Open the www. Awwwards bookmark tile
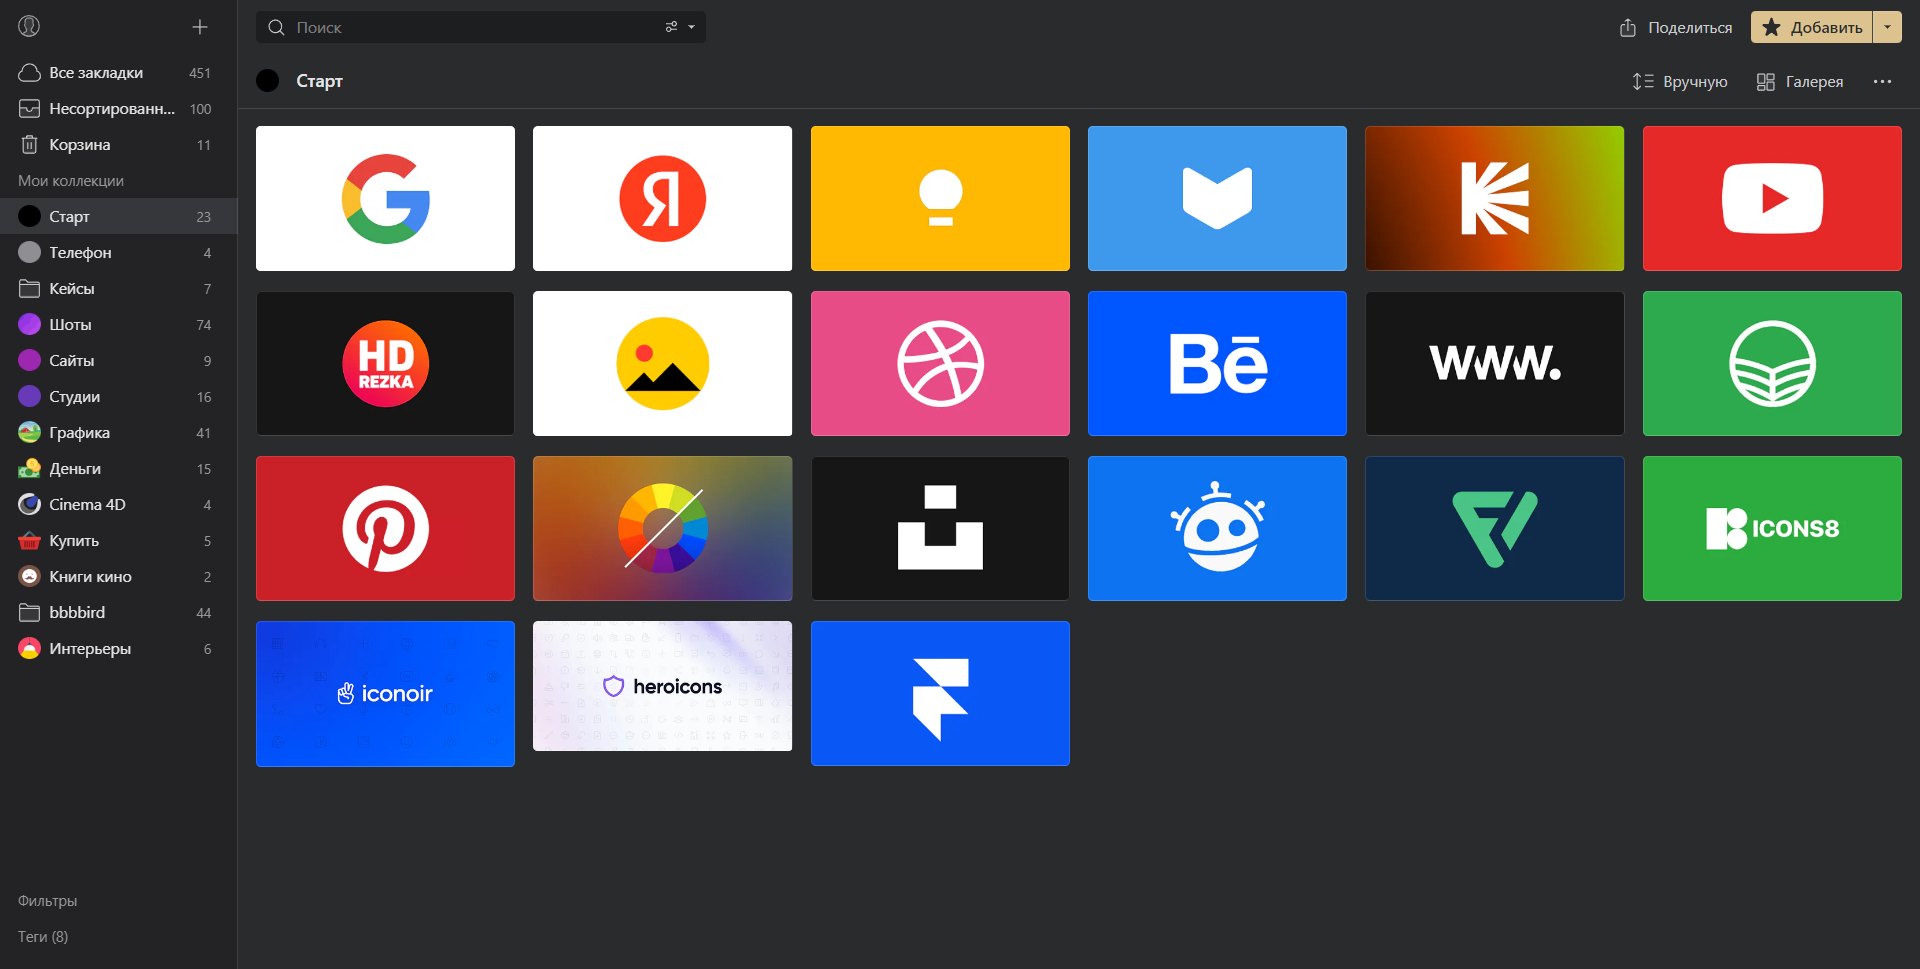1920x969 pixels. tap(1494, 363)
